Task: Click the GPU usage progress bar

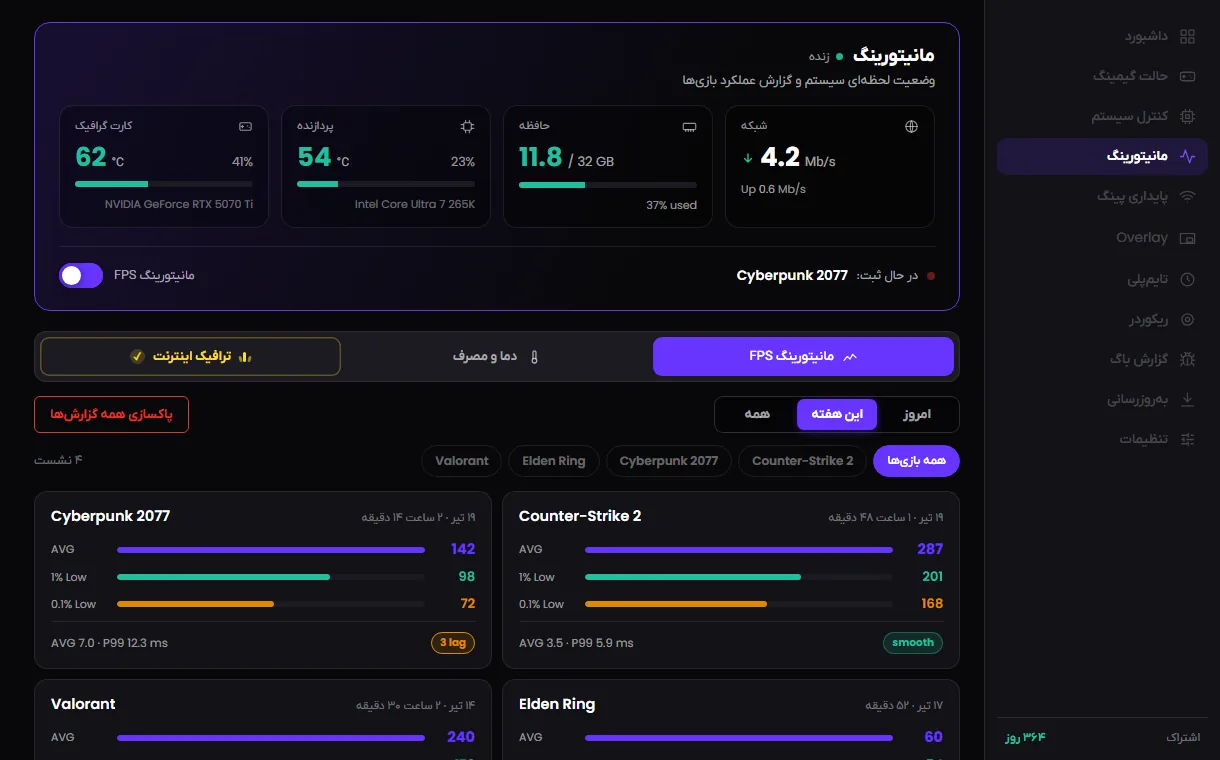Action: pos(164,184)
